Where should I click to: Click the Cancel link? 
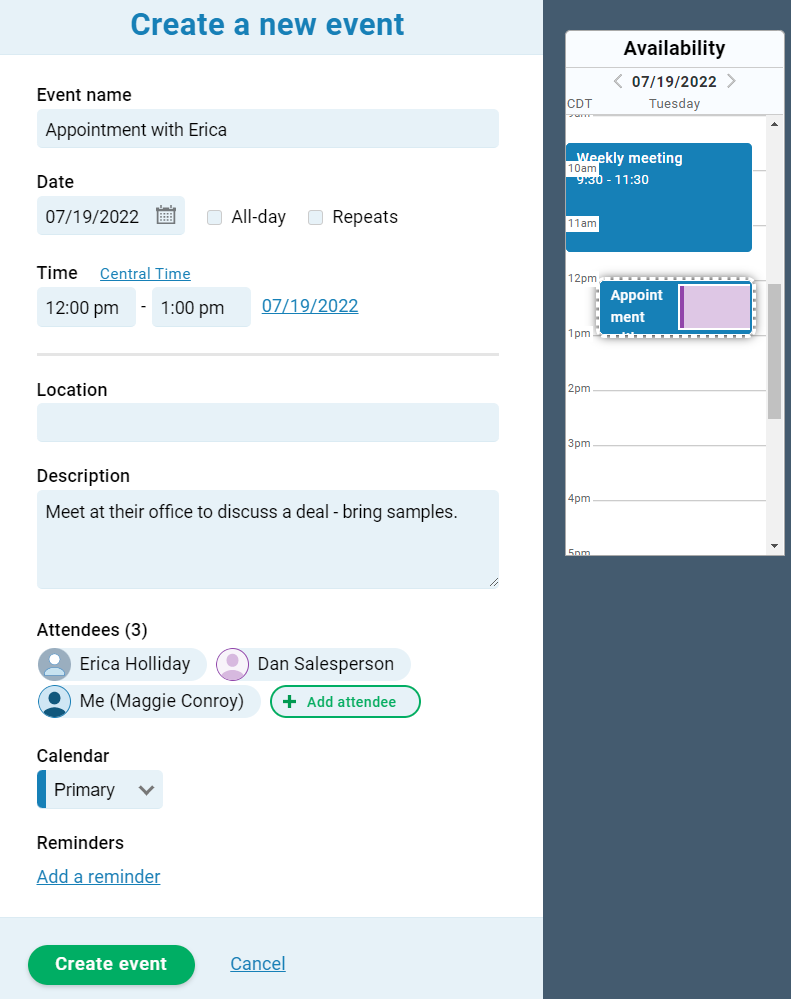258,964
